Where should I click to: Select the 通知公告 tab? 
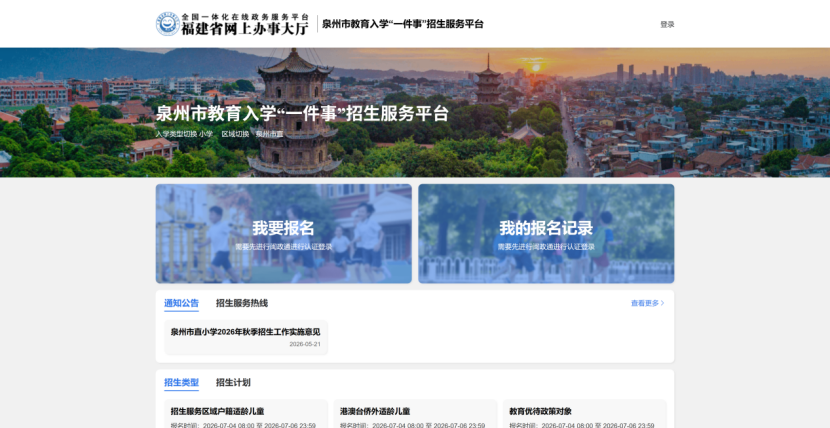(181, 303)
